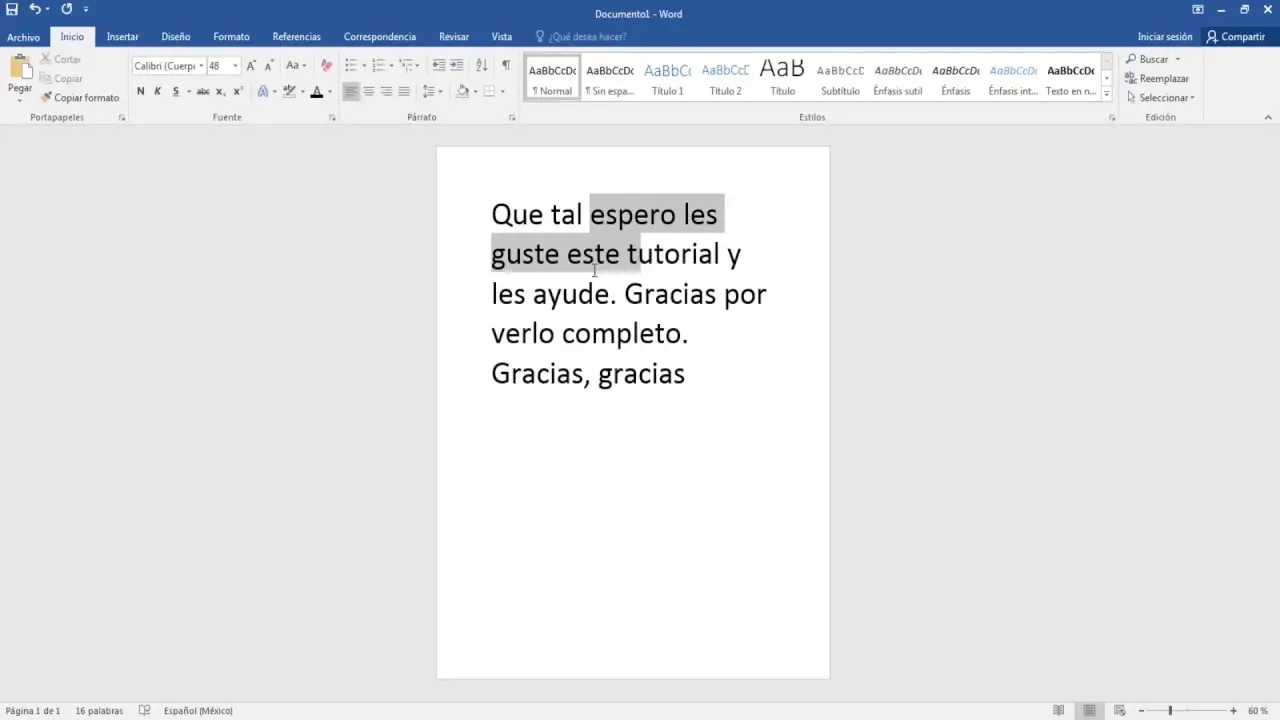Toggle Italic formatting

click(157, 92)
